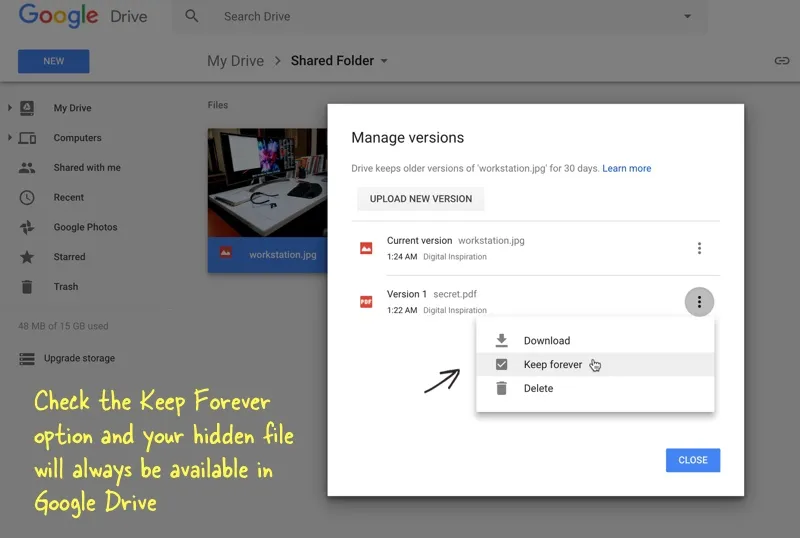Click the Recent clock icon
Viewport: 800px width, 538px height.
(x=27, y=198)
